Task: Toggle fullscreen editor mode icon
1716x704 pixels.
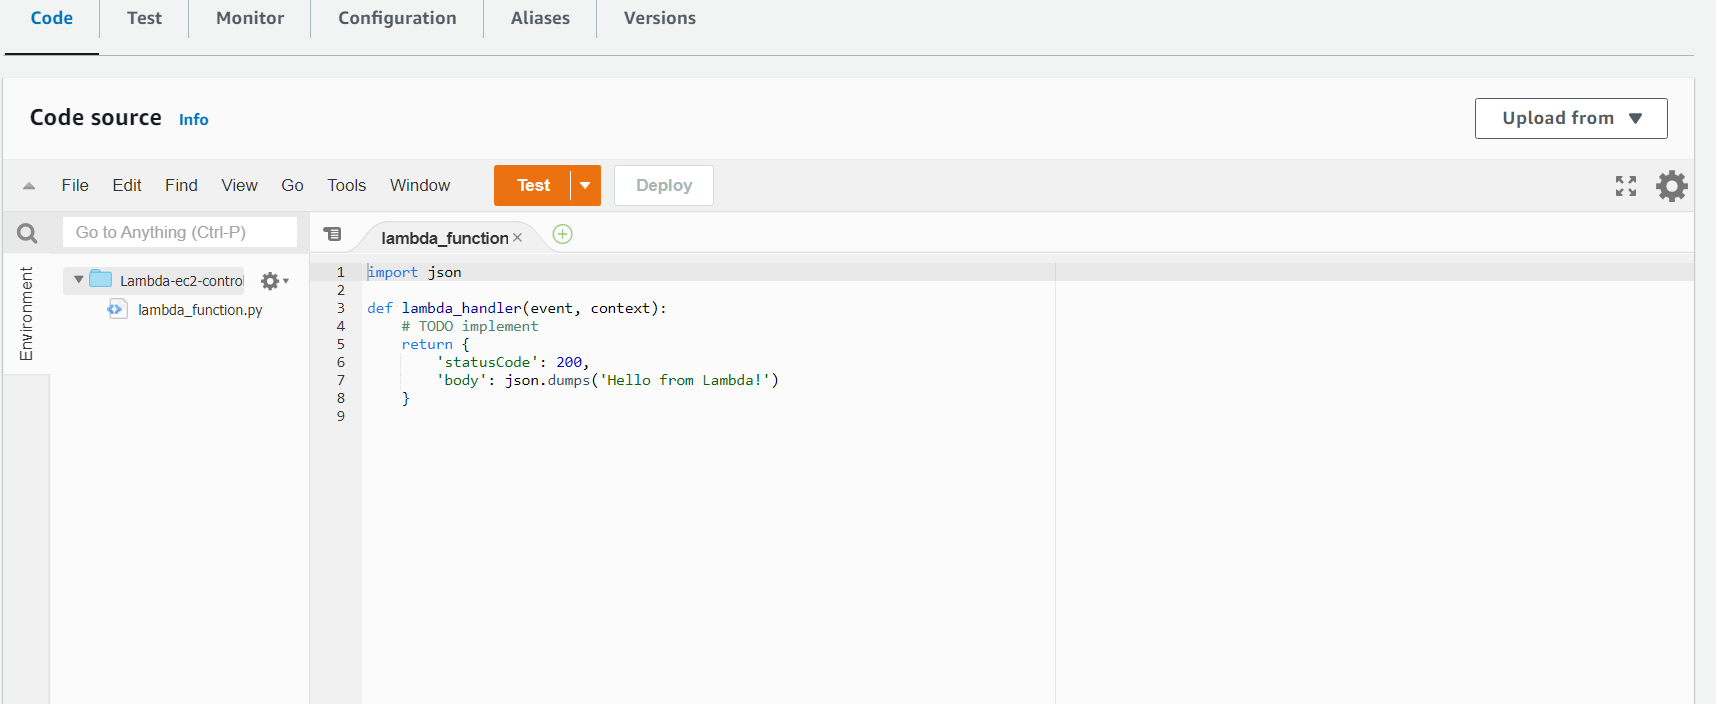Action: click(1625, 186)
